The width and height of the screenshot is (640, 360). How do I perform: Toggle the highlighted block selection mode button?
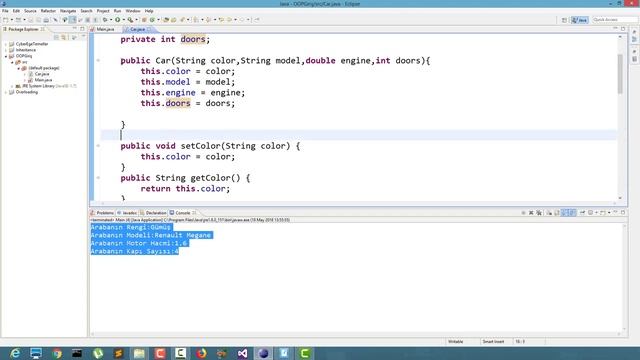coord(73,20)
